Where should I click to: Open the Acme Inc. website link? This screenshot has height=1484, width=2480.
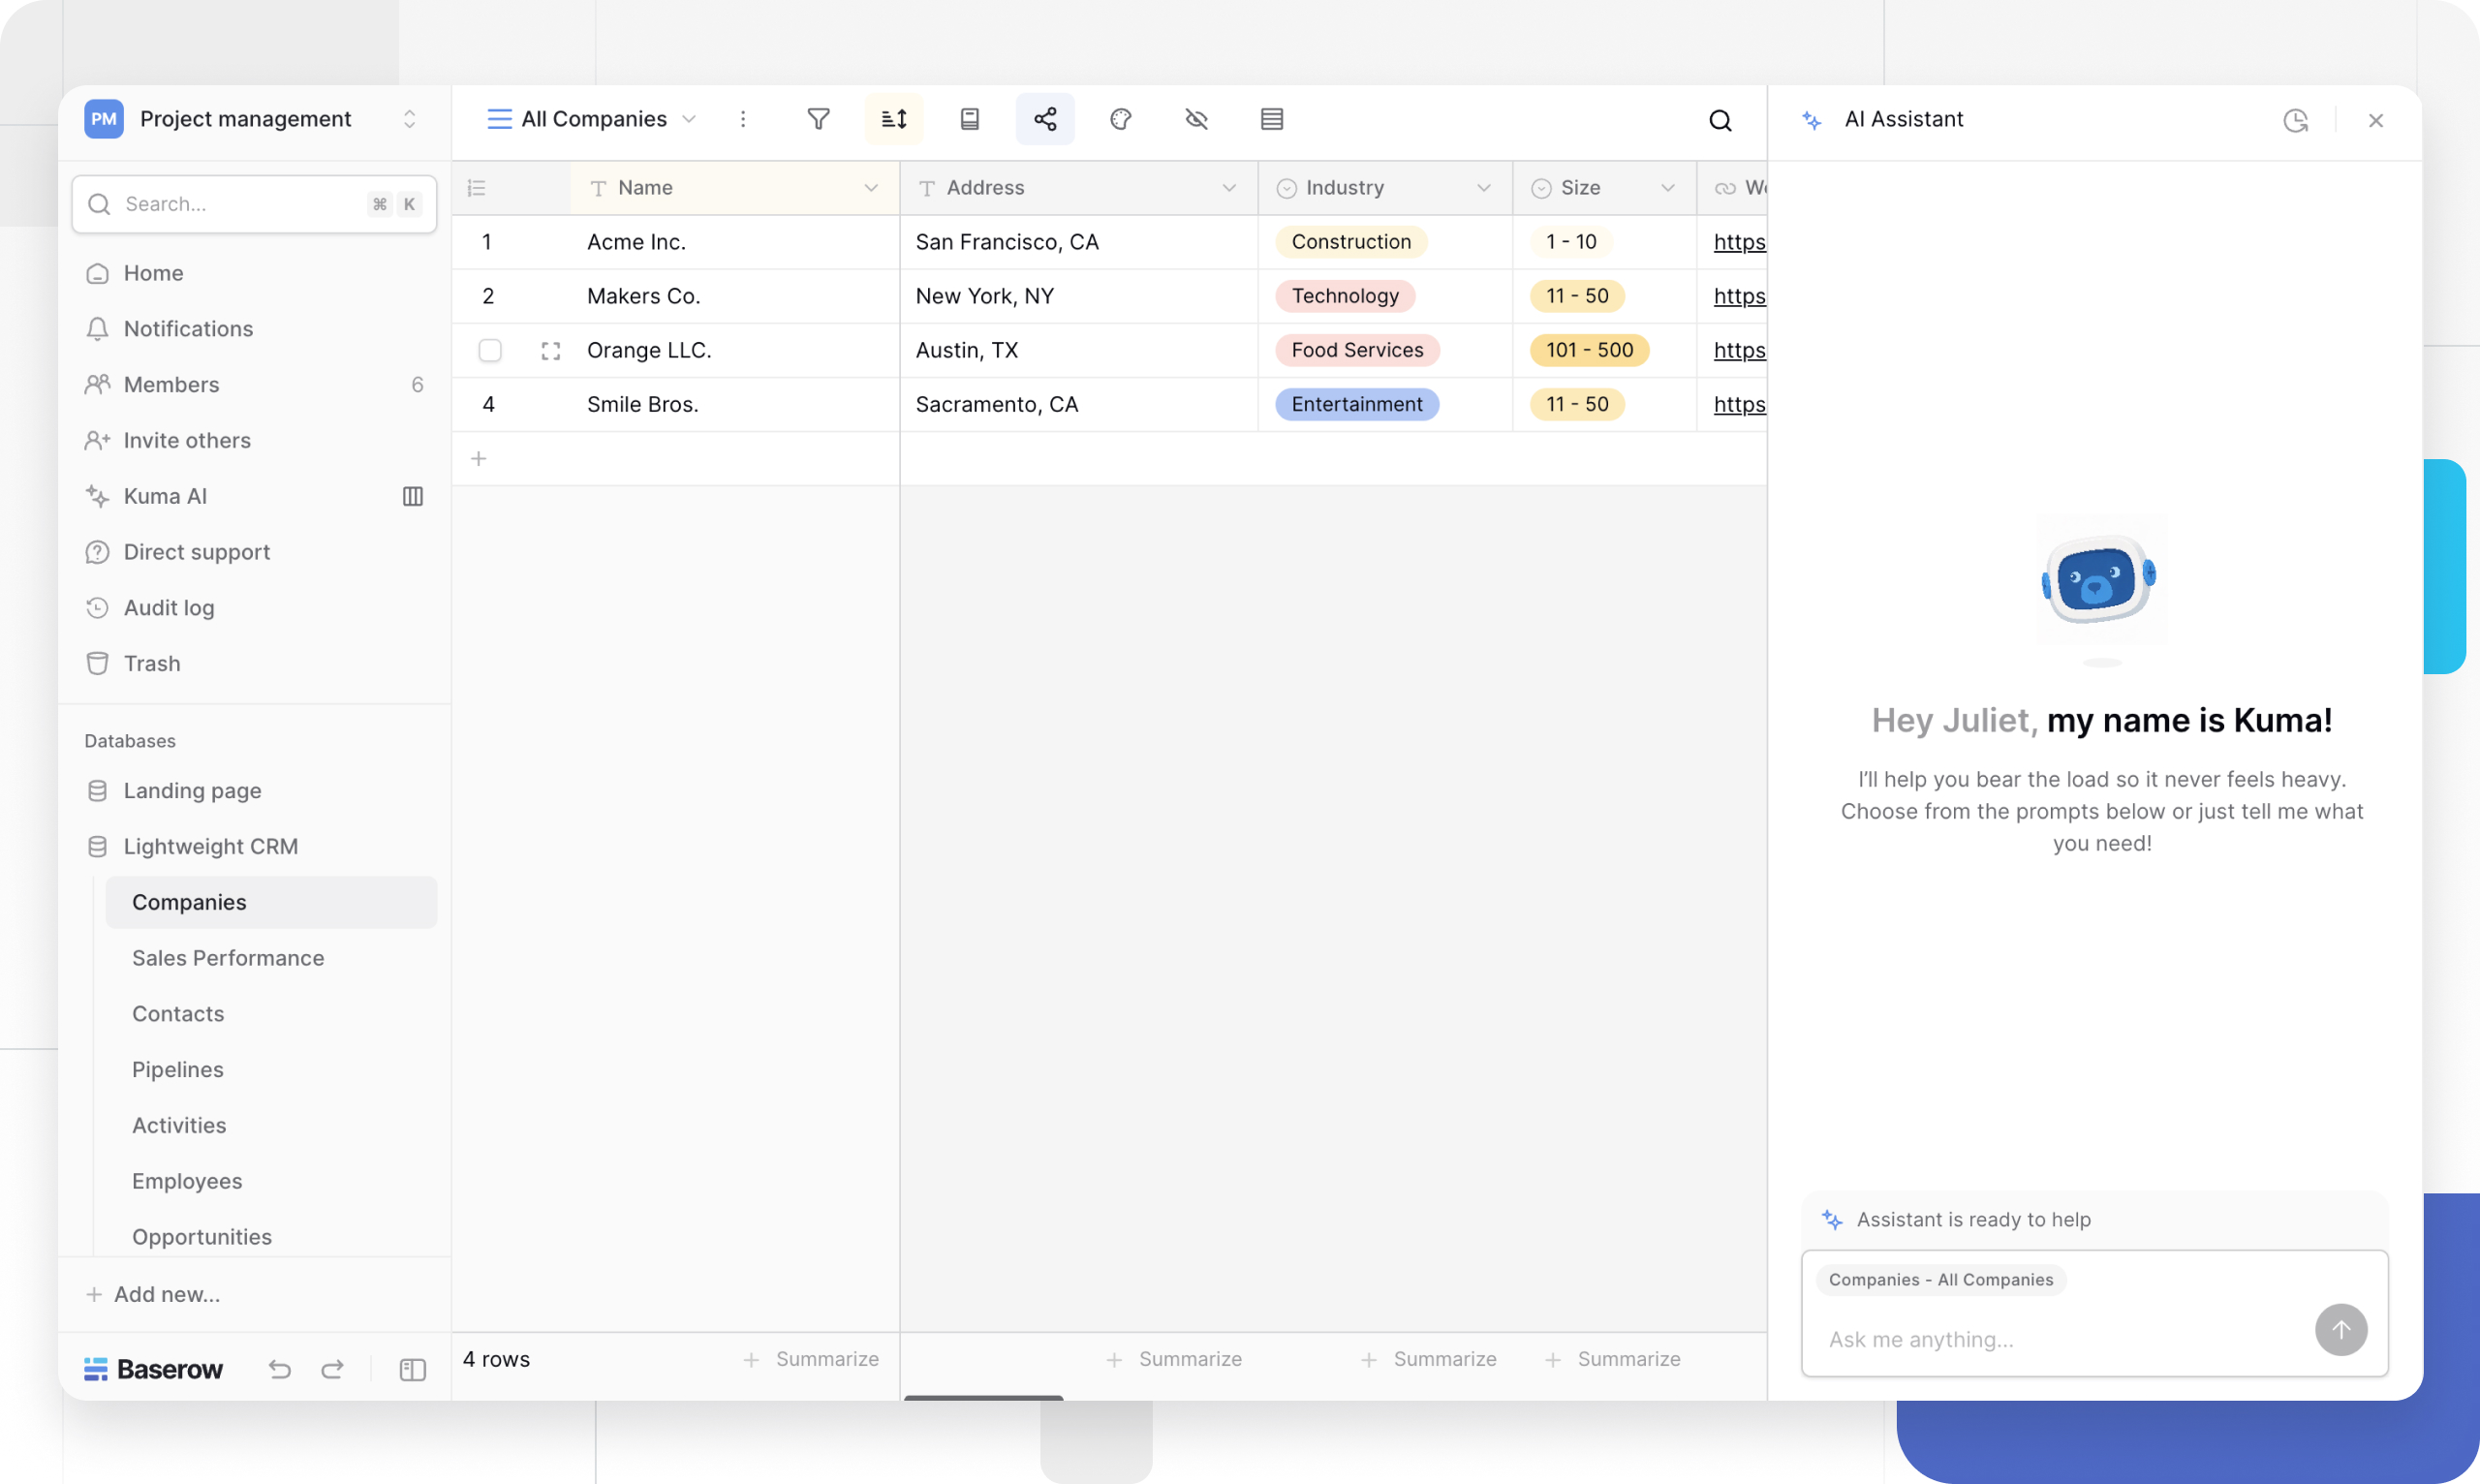pyautogui.click(x=1738, y=241)
